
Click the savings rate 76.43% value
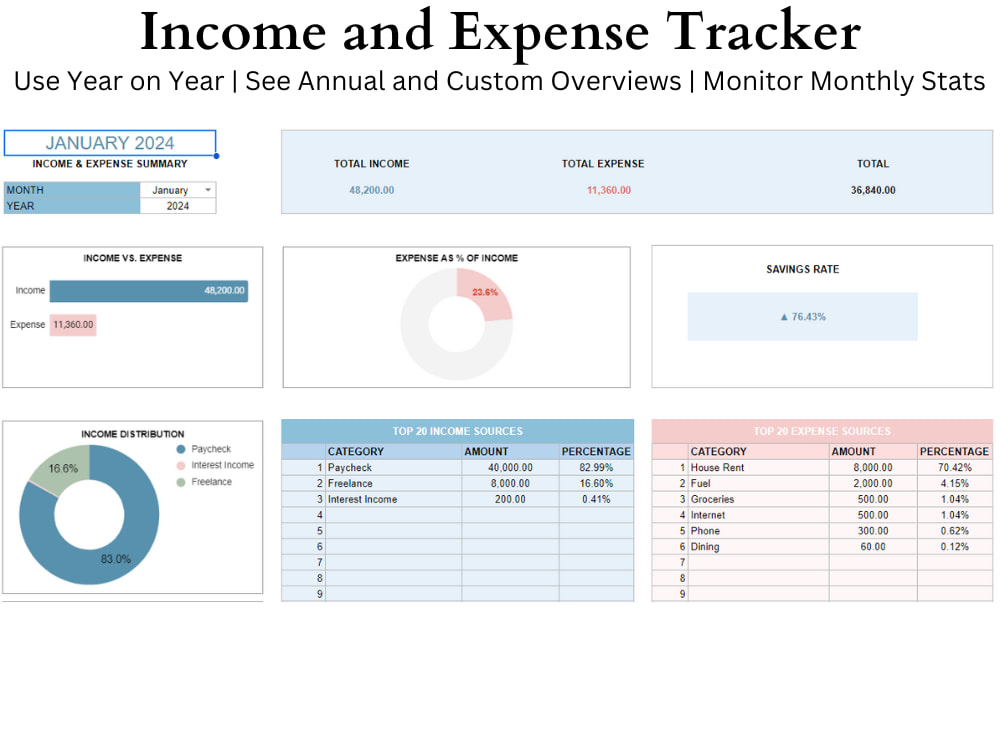coord(802,317)
